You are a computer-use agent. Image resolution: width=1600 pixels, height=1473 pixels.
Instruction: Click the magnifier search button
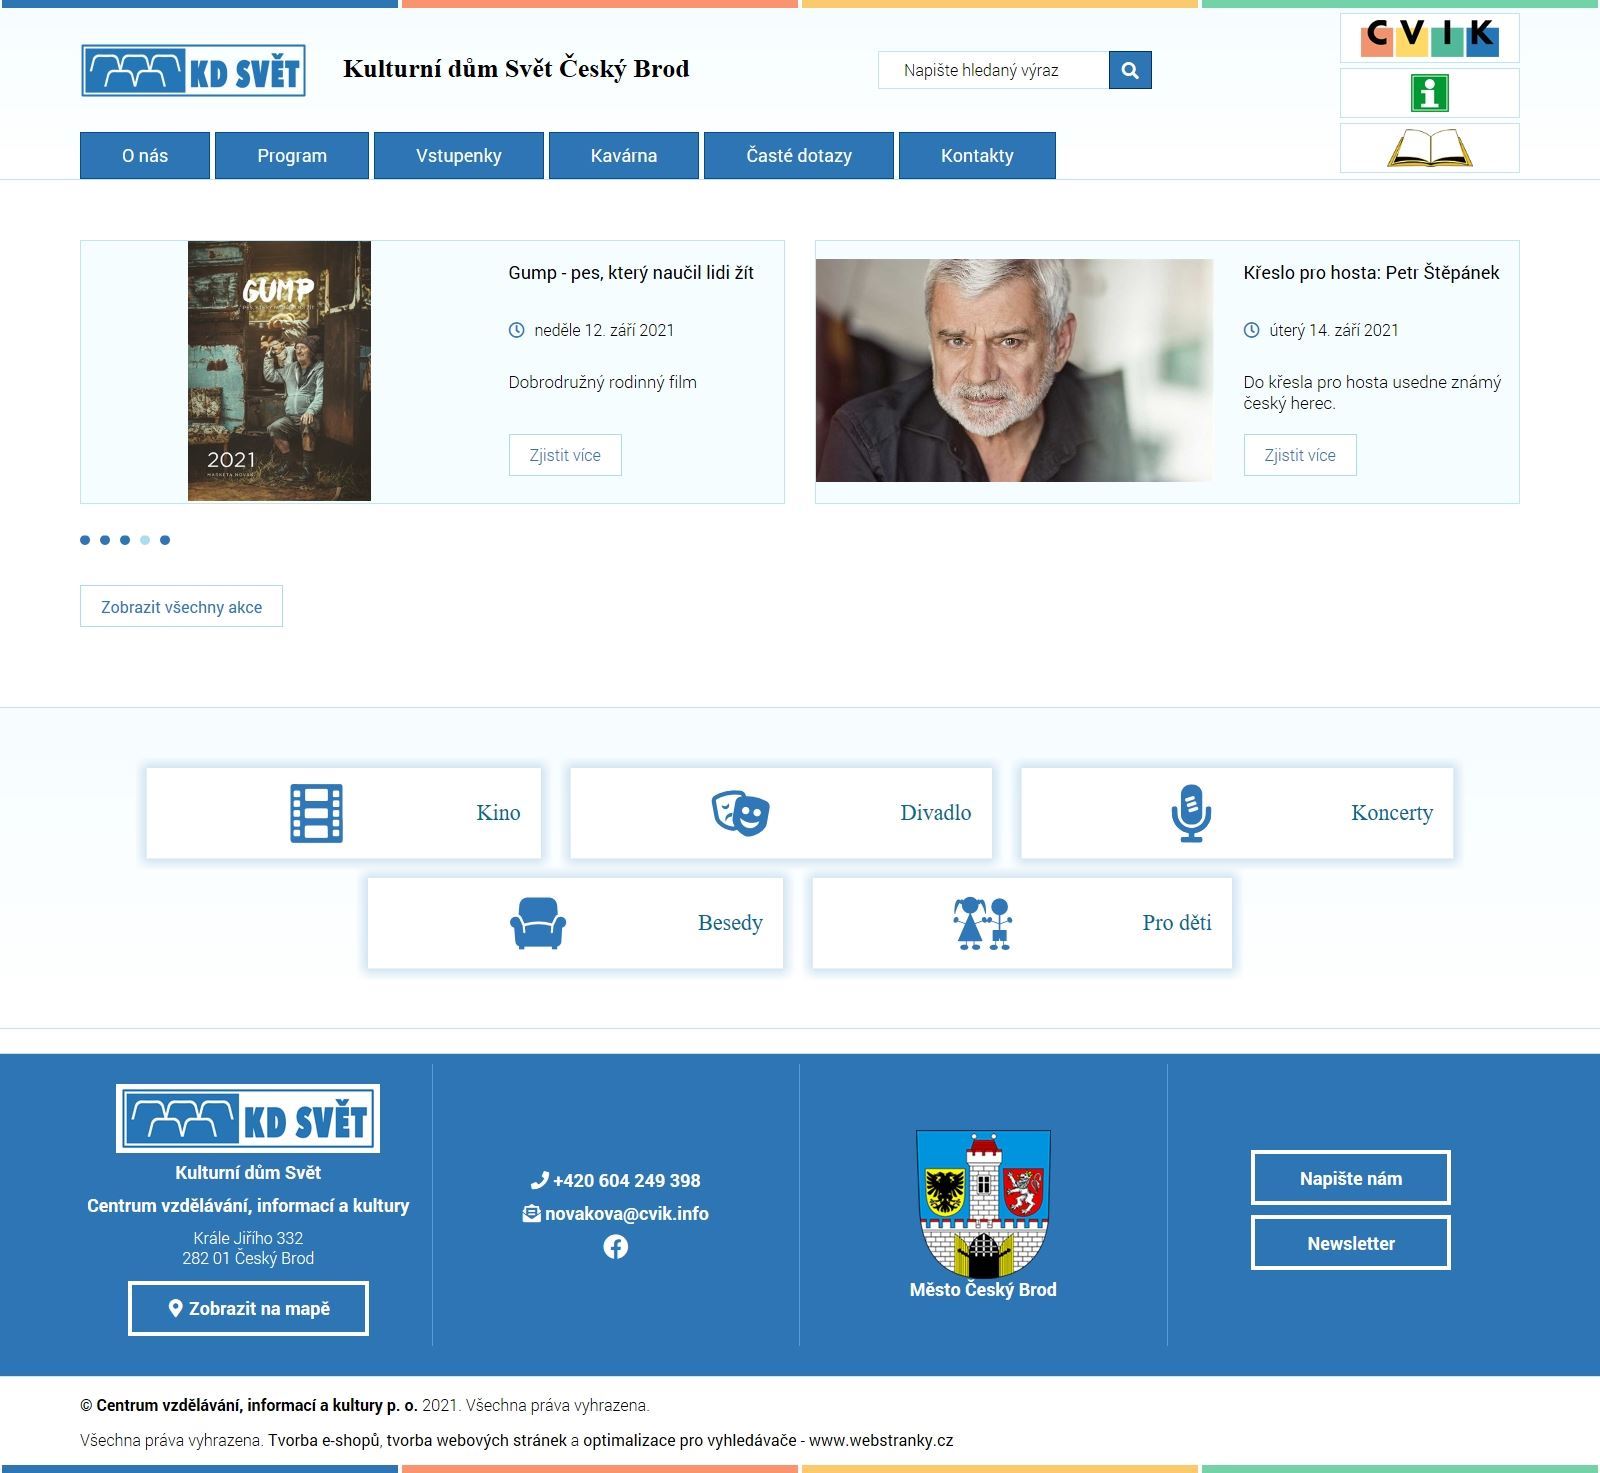pyautogui.click(x=1130, y=70)
